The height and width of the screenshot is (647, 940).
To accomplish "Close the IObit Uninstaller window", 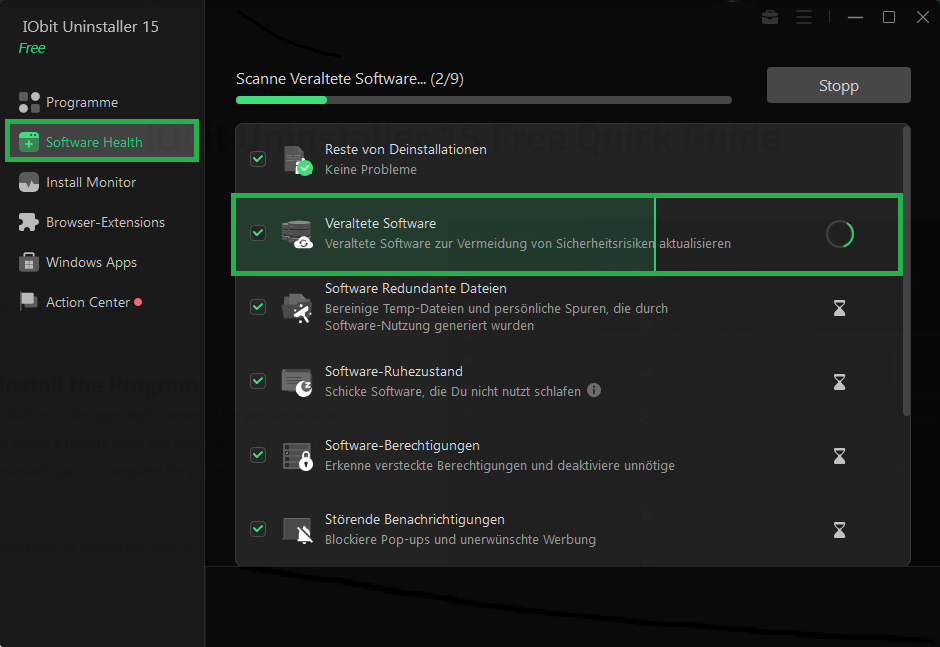I will [x=923, y=17].
